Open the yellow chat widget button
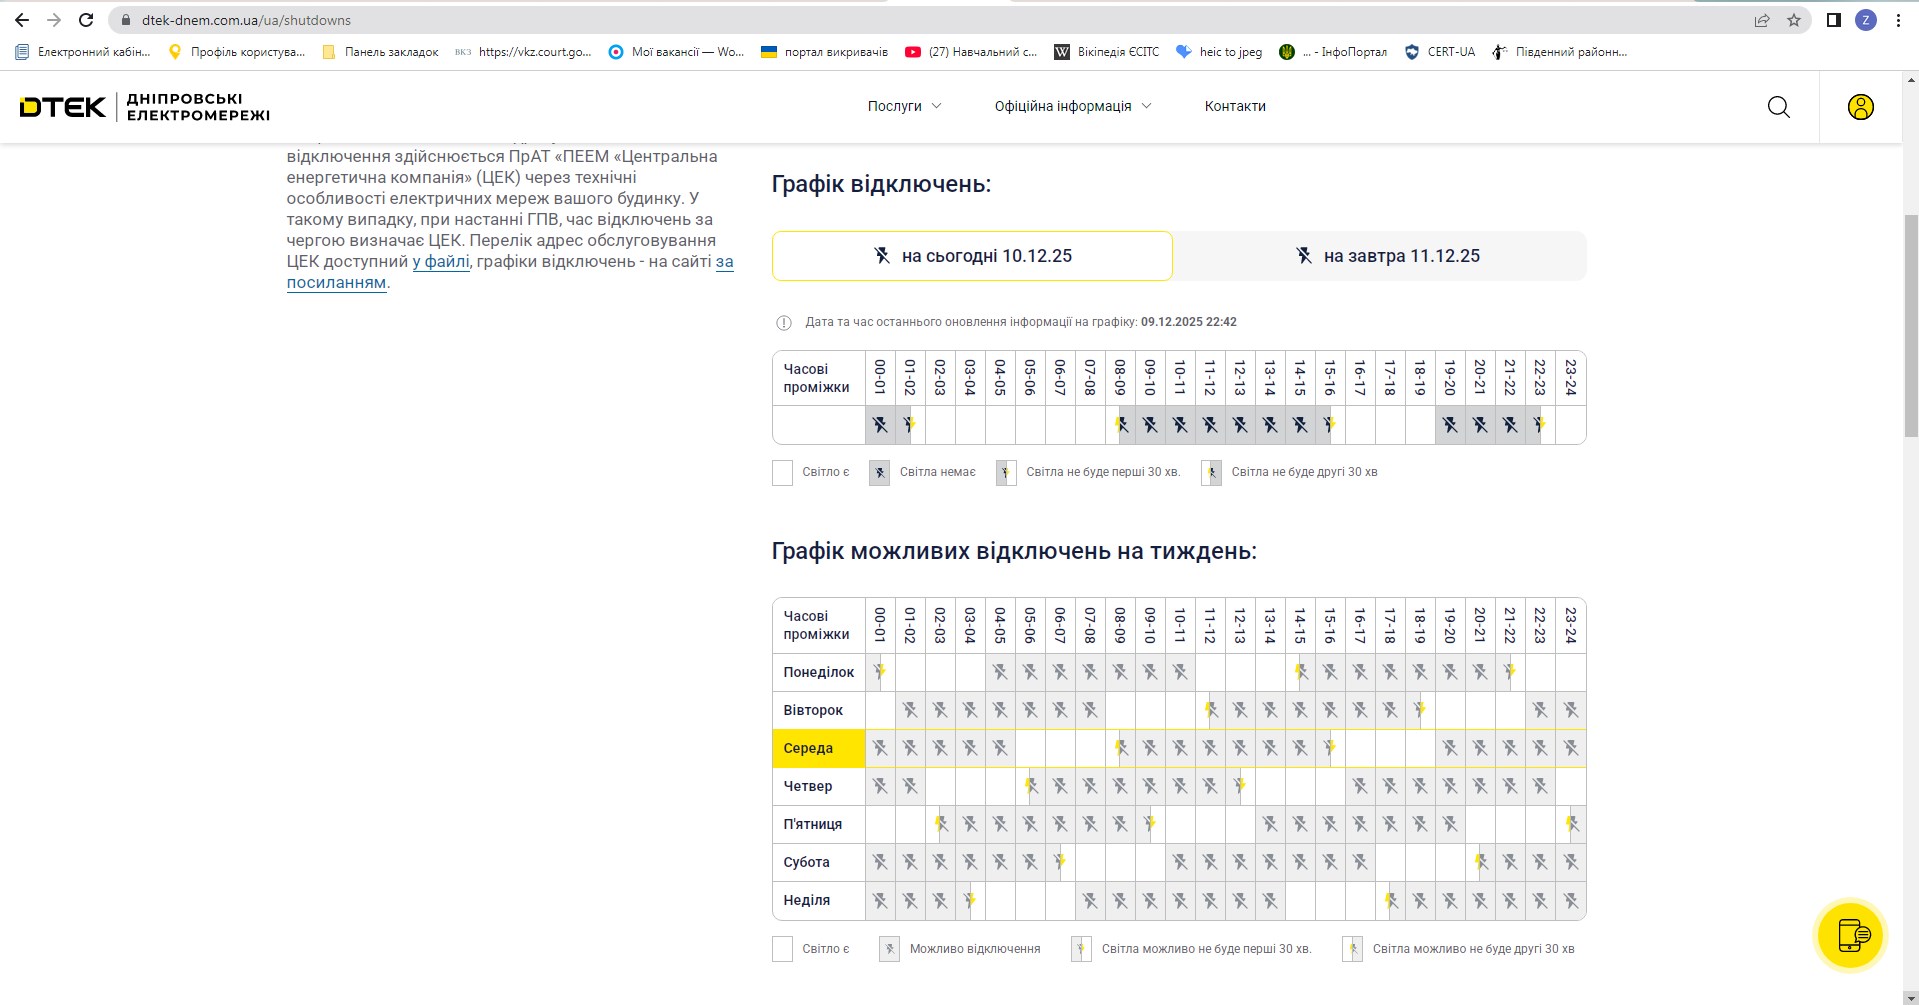Screen dimensions: 1919x1005 [x=1850, y=936]
